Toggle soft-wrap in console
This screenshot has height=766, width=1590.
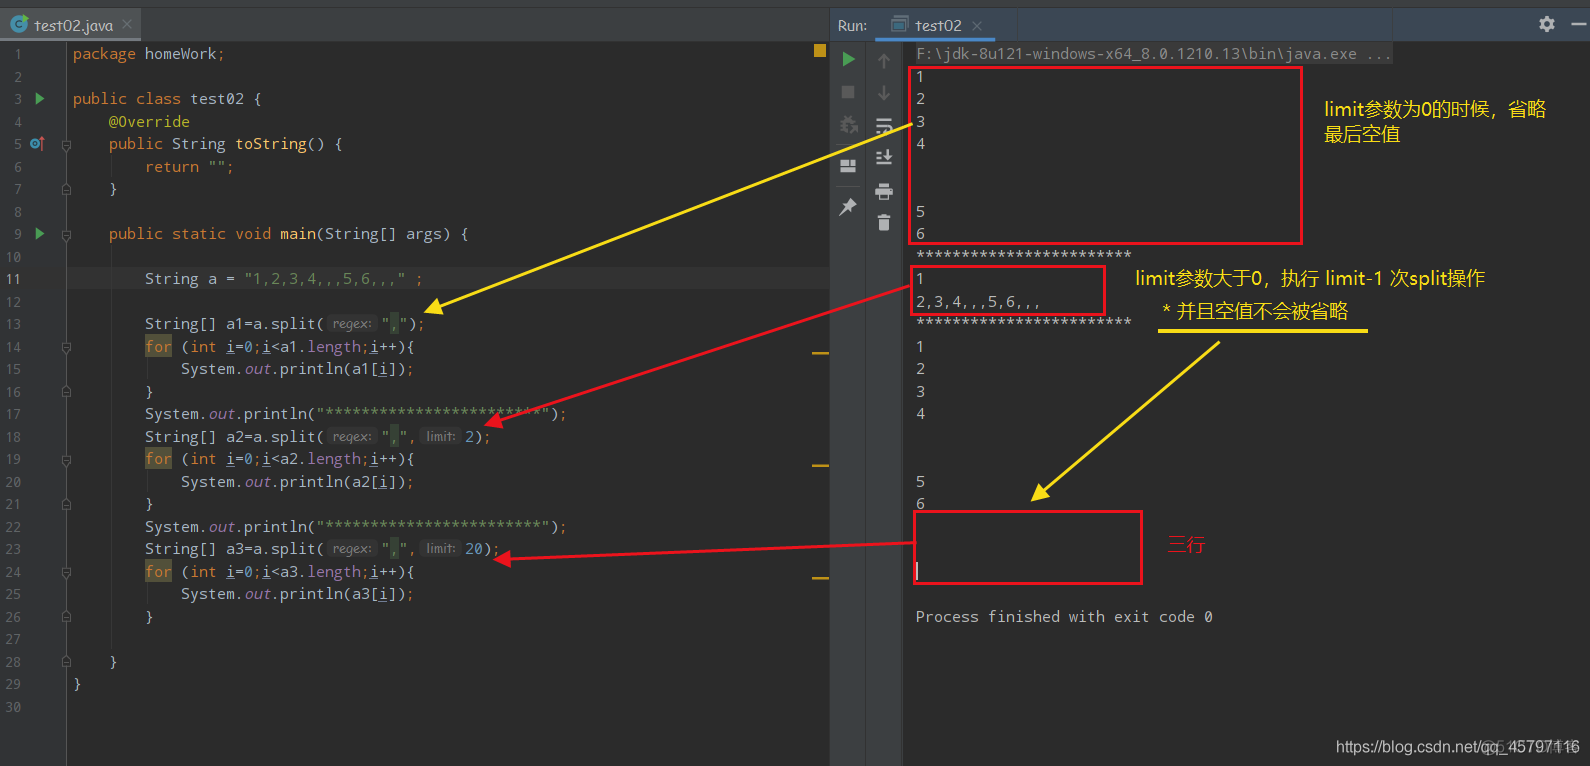(884, 126)
